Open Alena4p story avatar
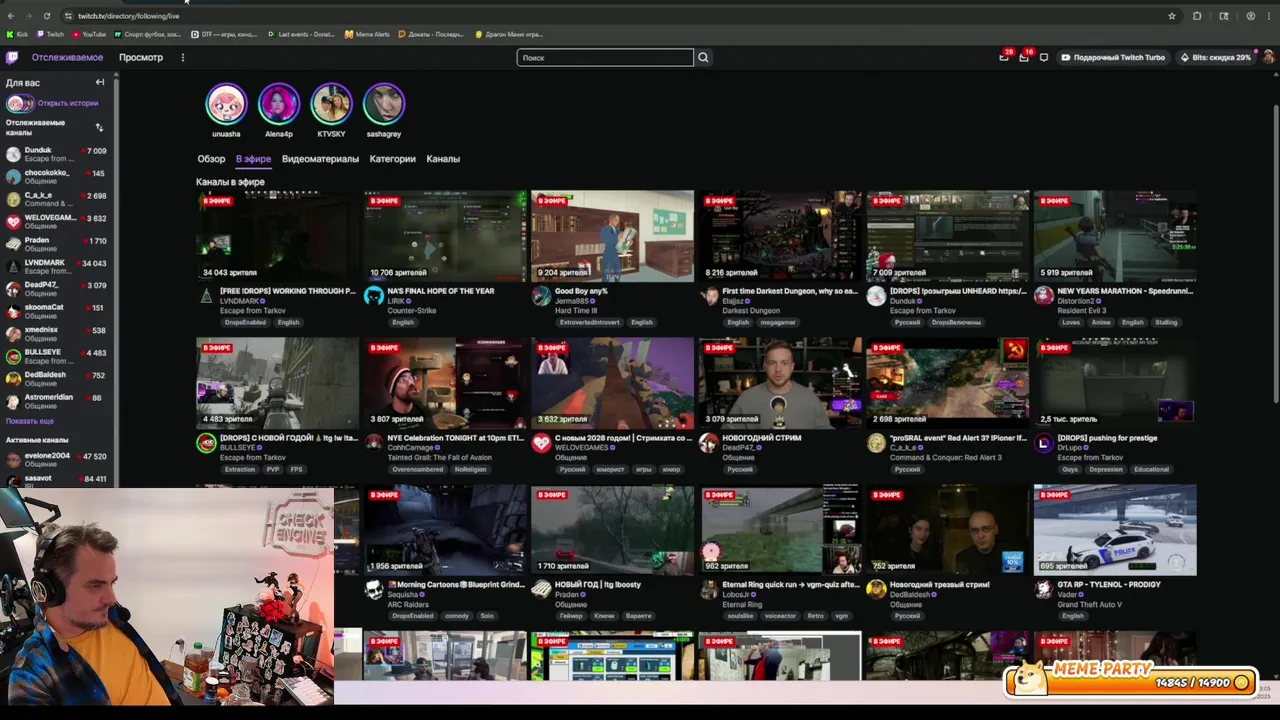Screen dimensions: 1280x720 pyautogui.click(x=279, y=104)
